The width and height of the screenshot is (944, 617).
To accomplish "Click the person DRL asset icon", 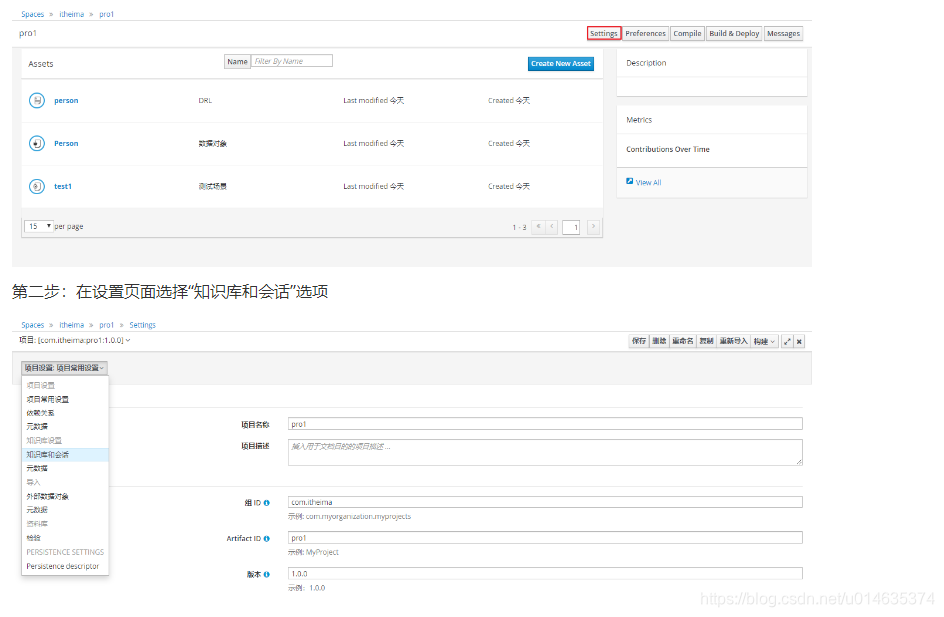I will 37,101.
